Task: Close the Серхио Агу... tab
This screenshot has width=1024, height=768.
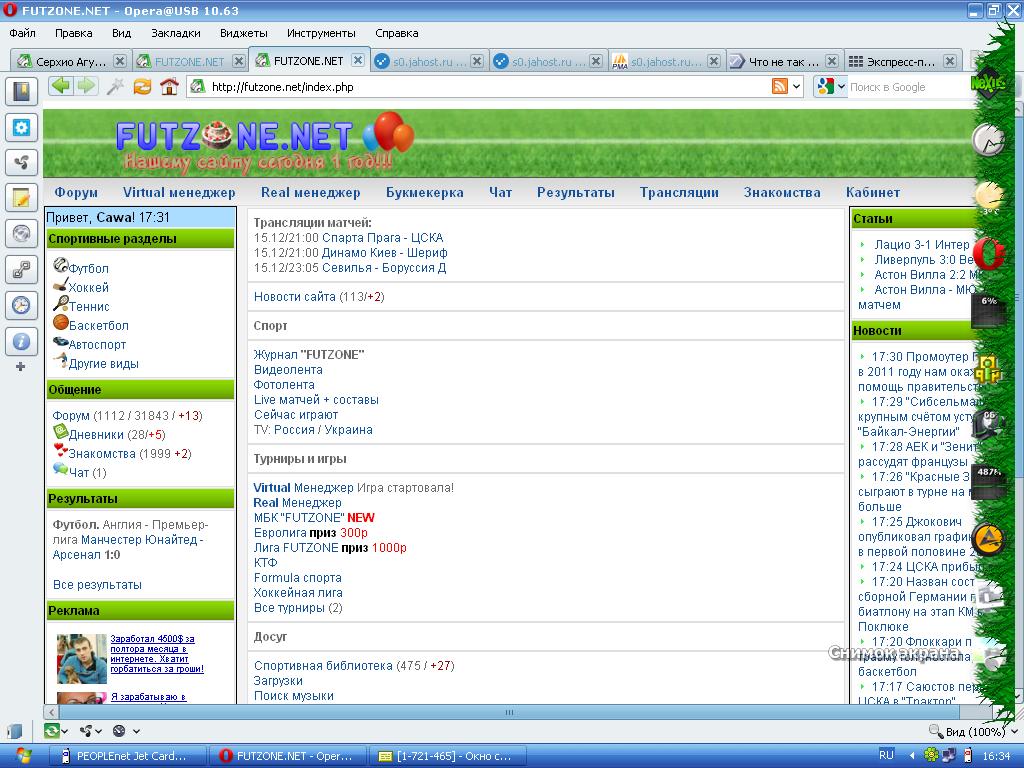Action: pos(120,61)
